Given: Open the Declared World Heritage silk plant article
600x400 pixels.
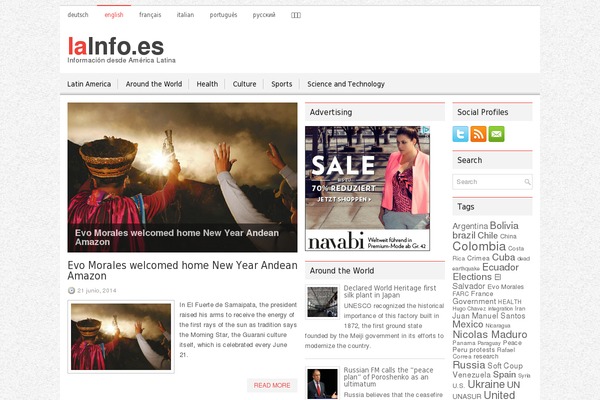Looking at the screenshot, I should 390,291.
